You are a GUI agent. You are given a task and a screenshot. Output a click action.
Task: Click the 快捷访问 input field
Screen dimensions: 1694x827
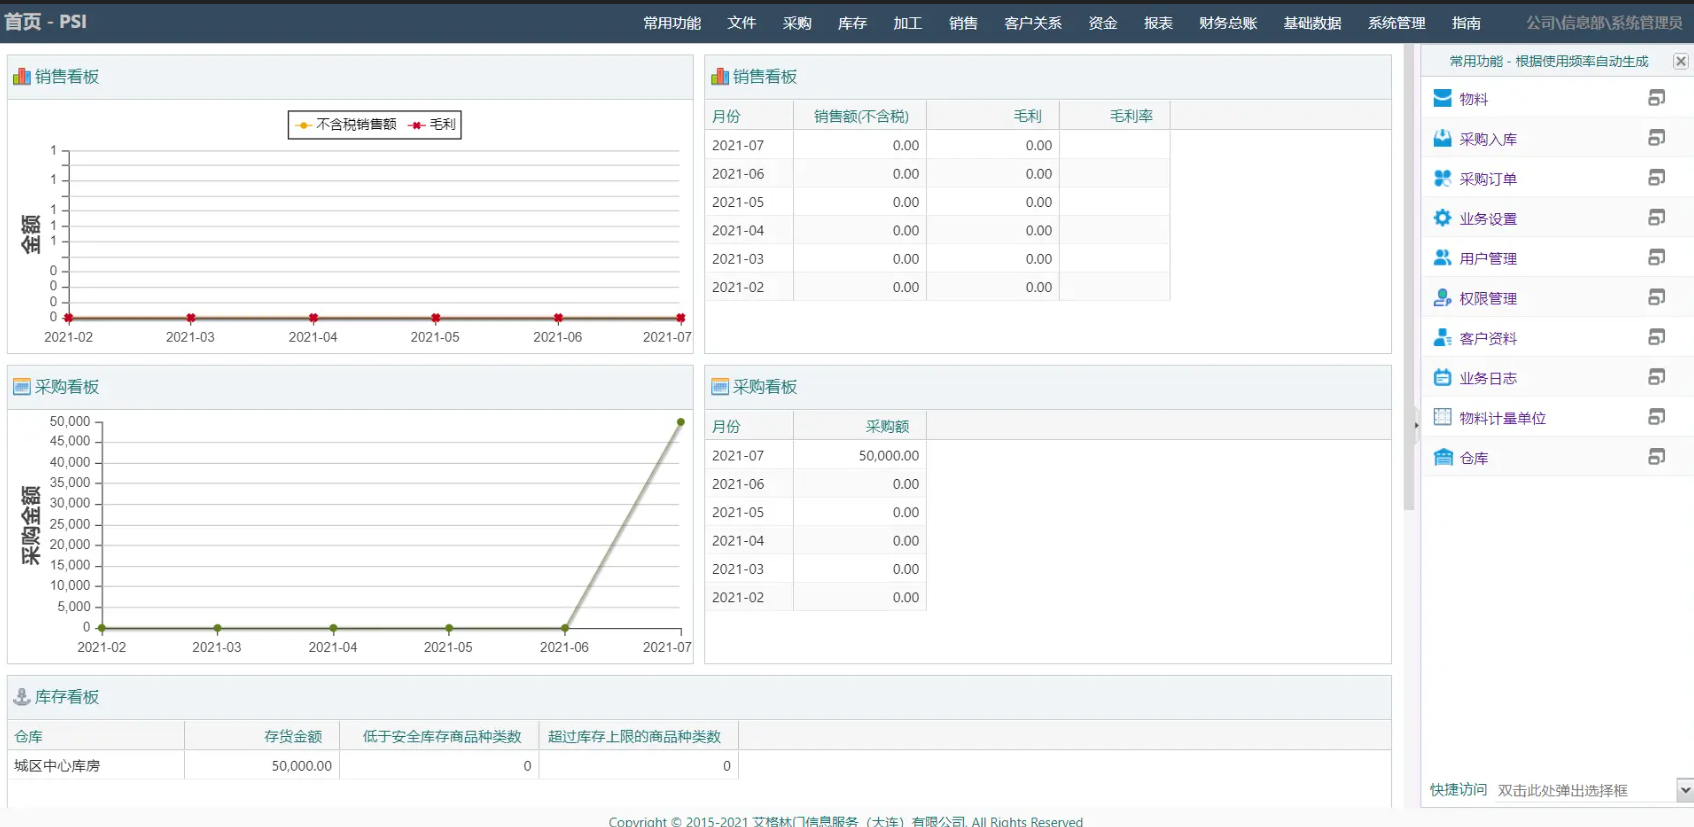[1584, 790]
